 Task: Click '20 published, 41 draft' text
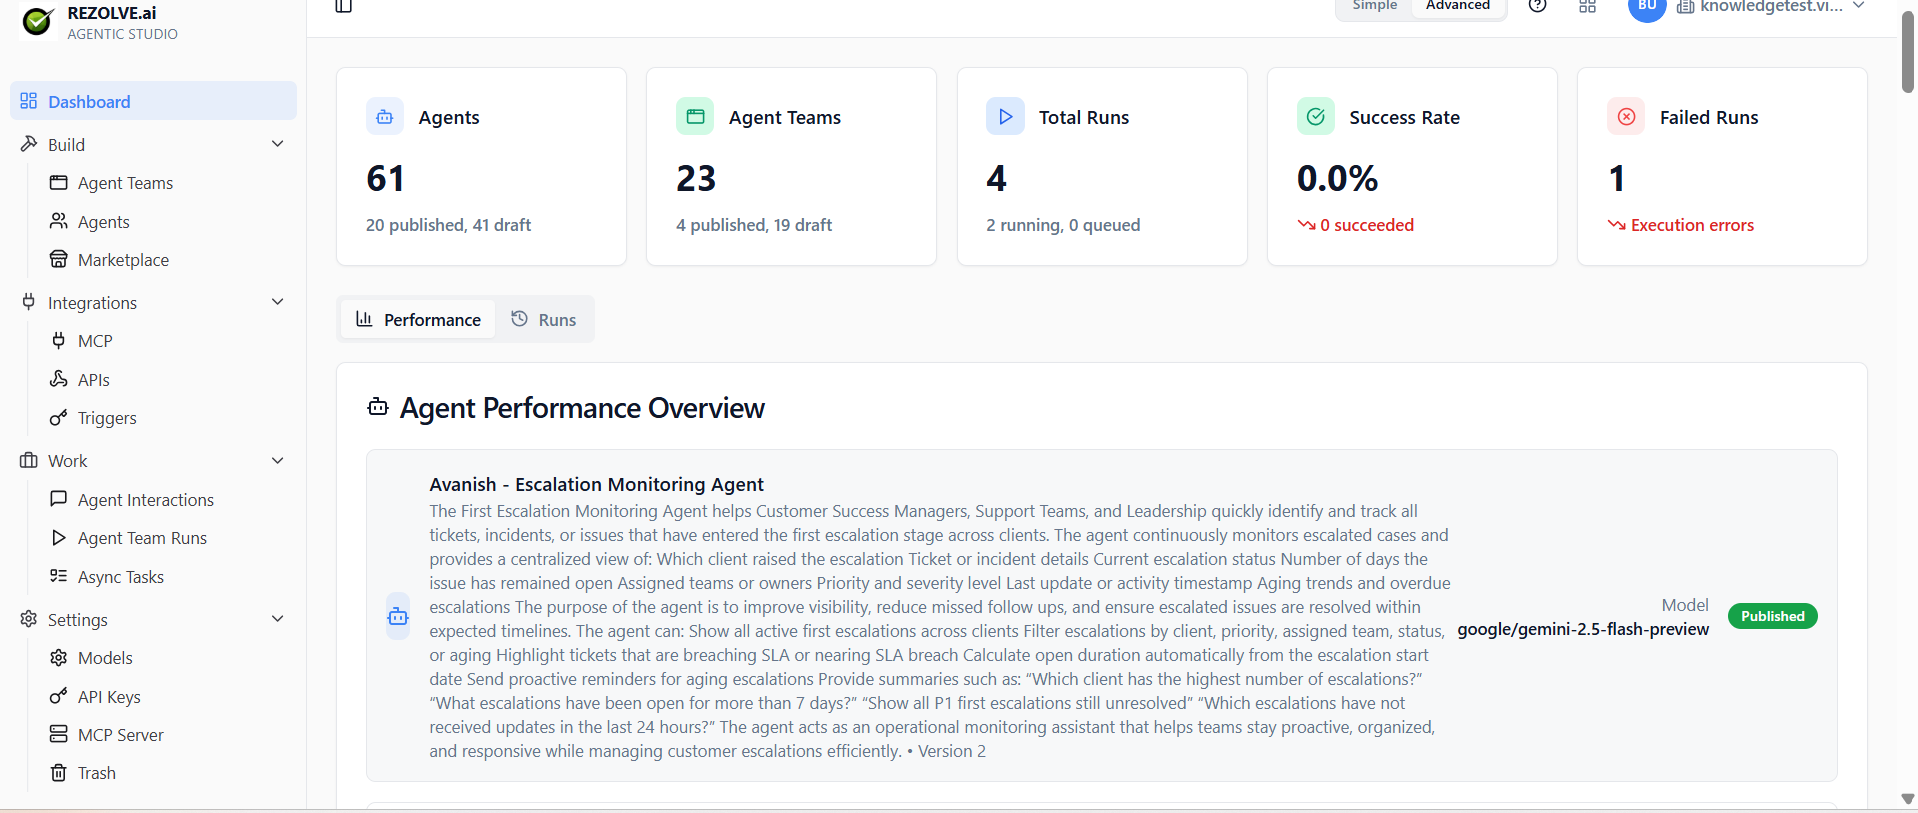tap(448, 225)
